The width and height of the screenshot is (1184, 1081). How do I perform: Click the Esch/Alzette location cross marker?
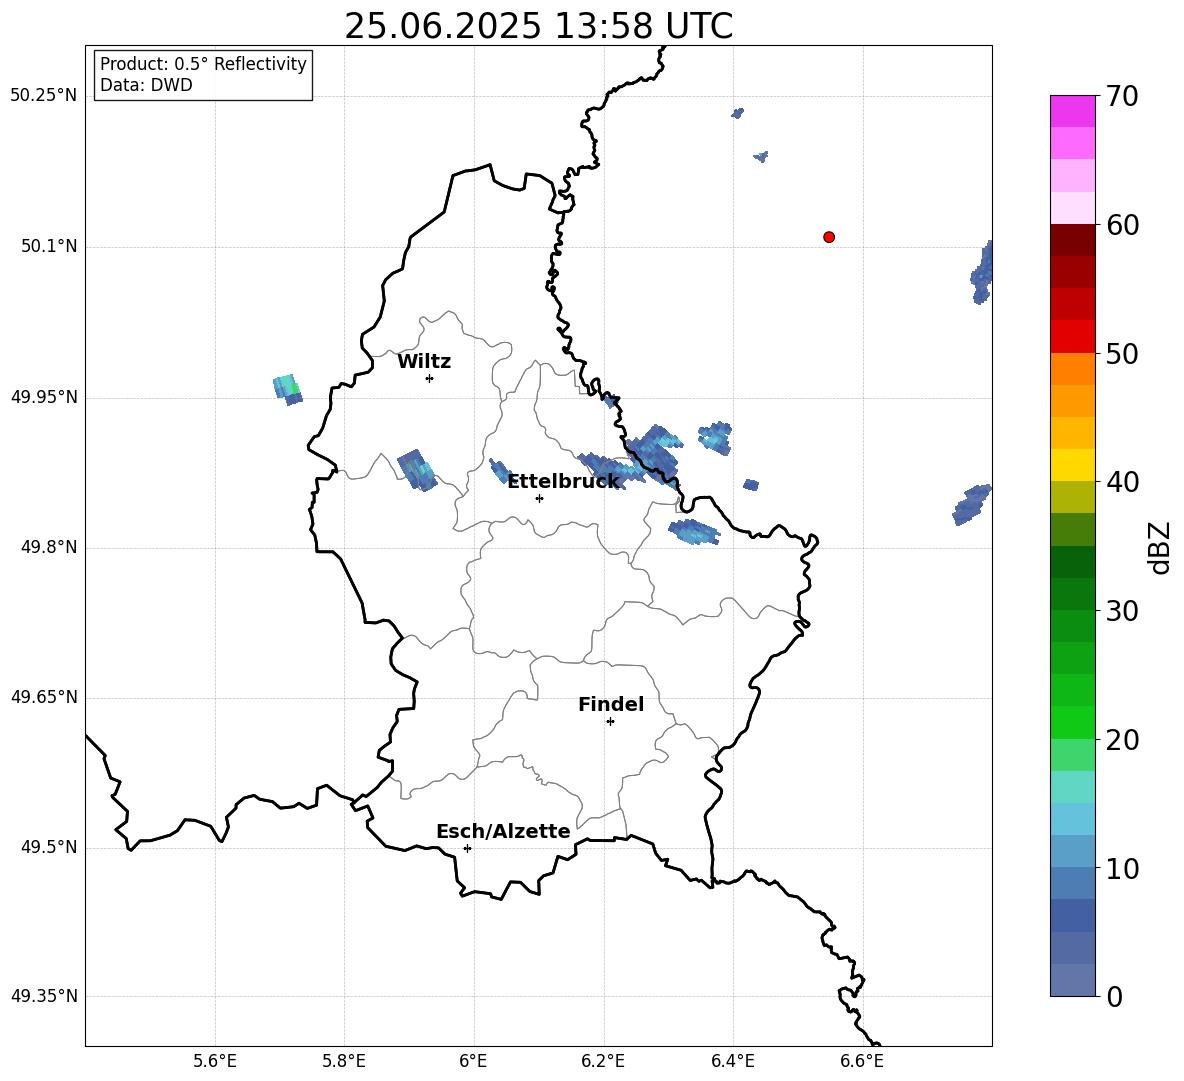(x=467, y=848)
